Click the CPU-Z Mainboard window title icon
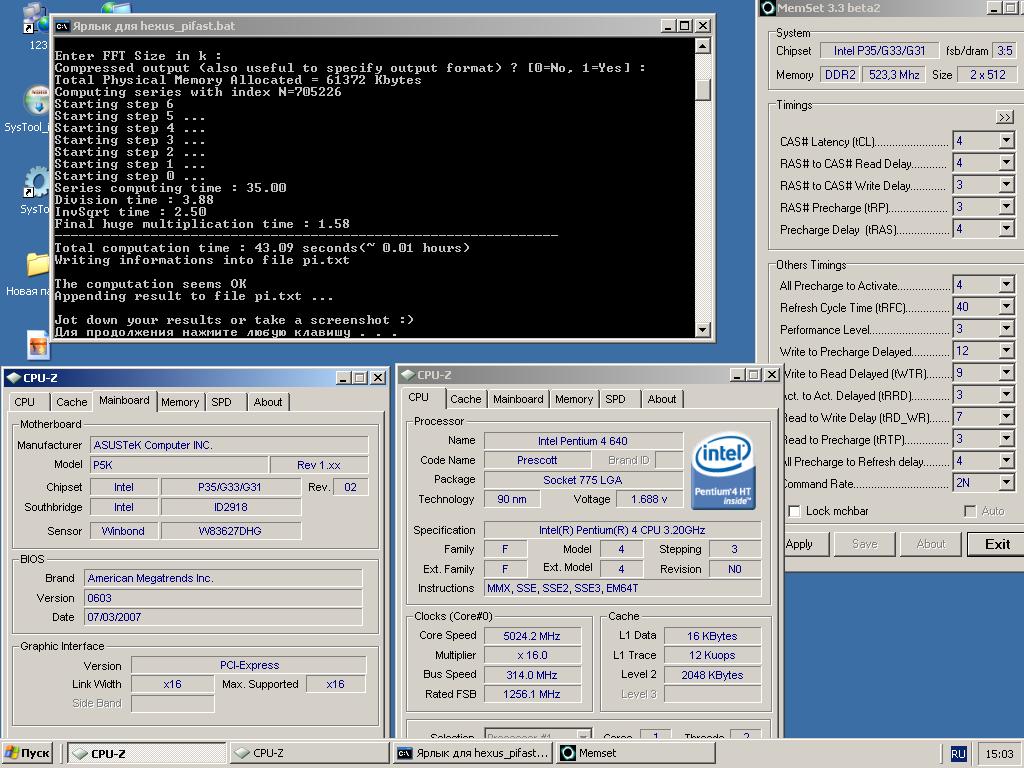Viewport: 1024px width, 768px height. (x=13, y=377)
